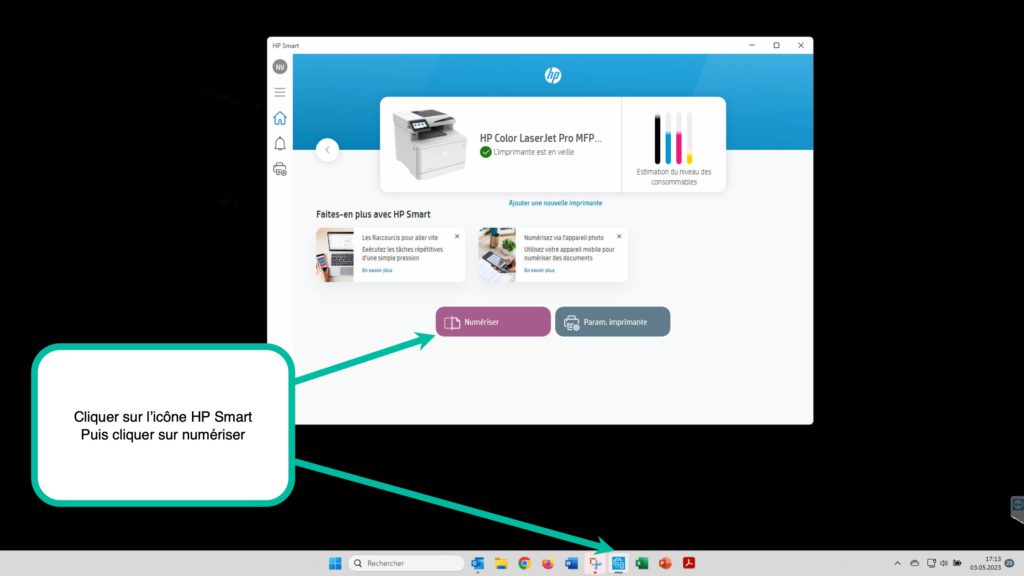This screenshot has height=576, width=1024.
Task: Click the HP Smart icon in taskbar
Action: pyautogui.click(x=618, y=563)
